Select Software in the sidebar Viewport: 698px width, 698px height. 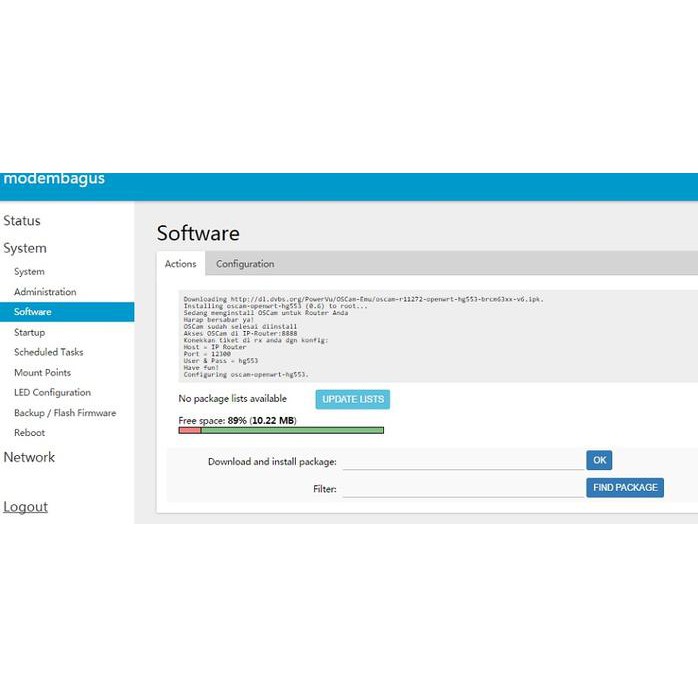click(33, 312)
